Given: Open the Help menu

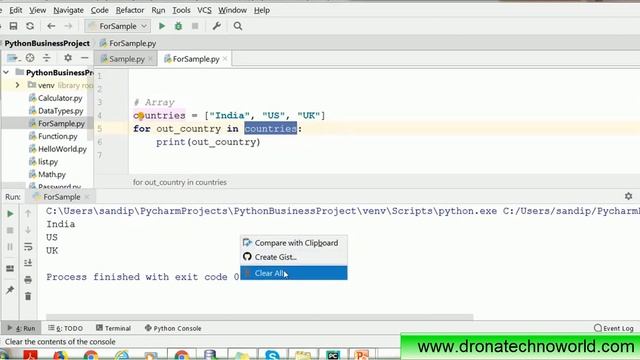Looking at the screenshot, I should [x=262, y=10].
